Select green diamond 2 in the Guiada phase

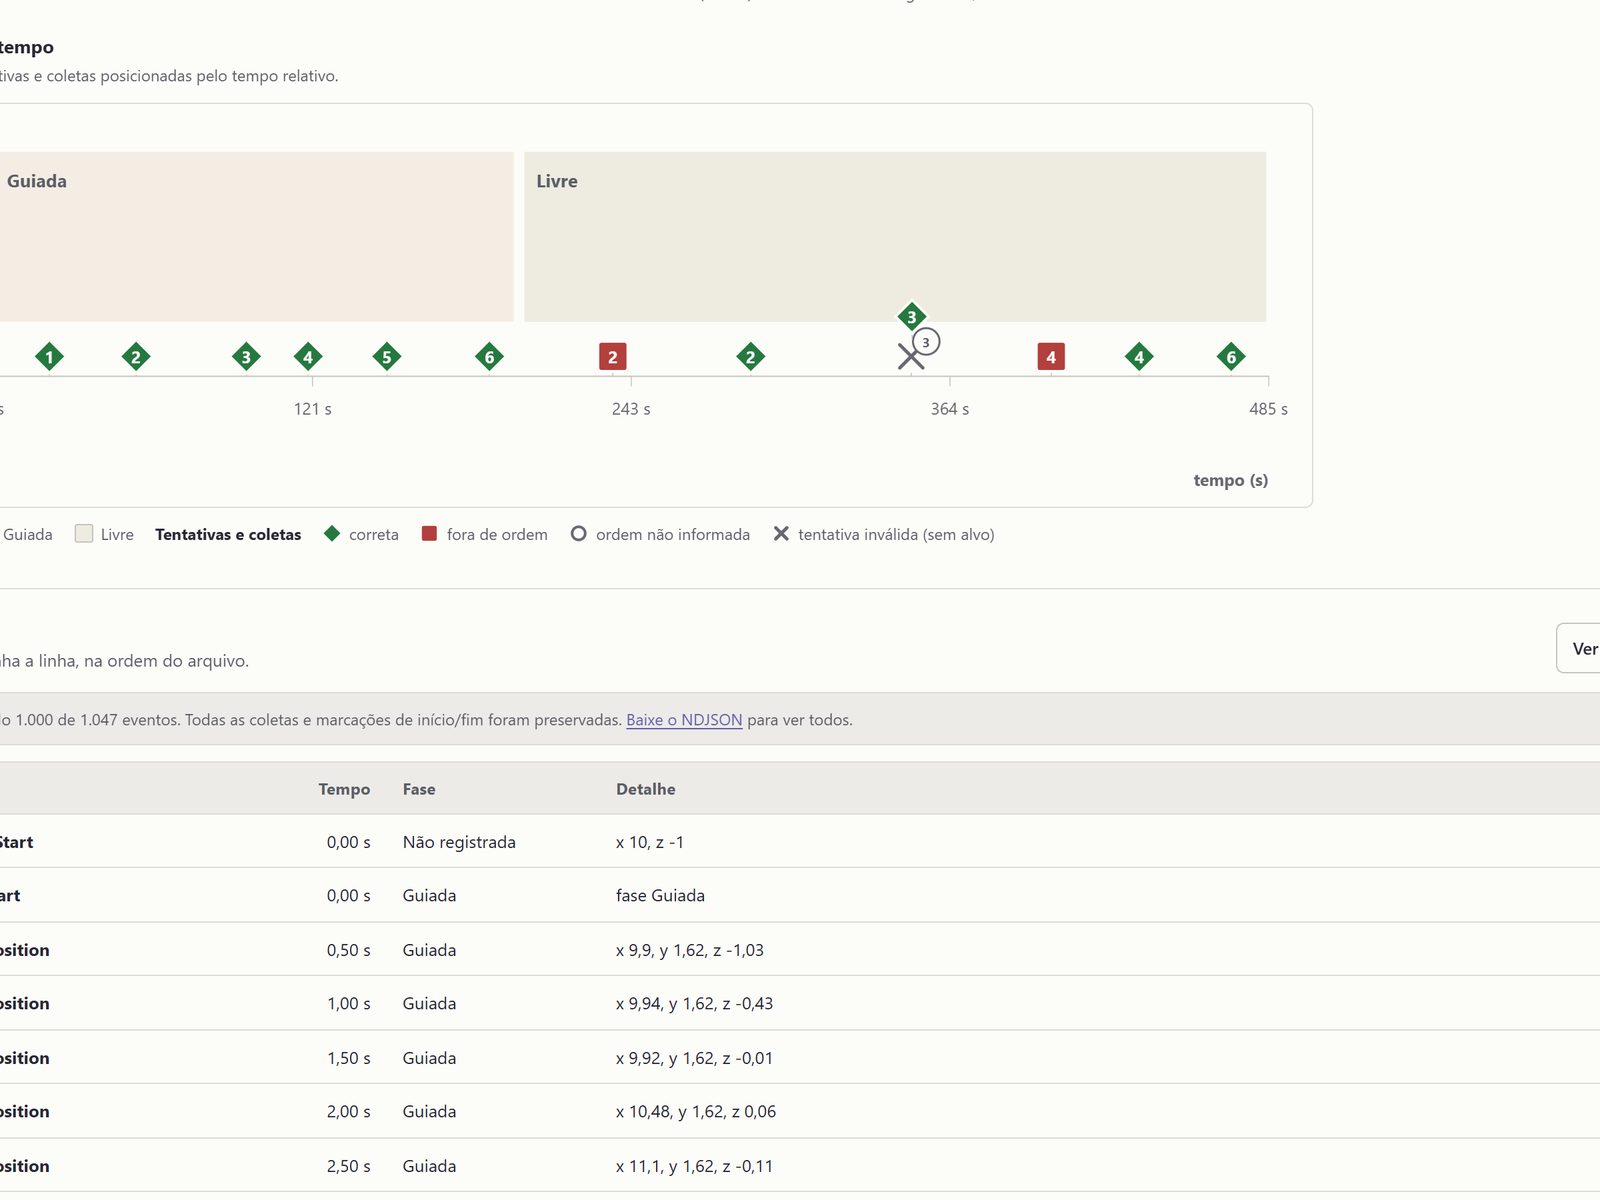pos(136,357)
